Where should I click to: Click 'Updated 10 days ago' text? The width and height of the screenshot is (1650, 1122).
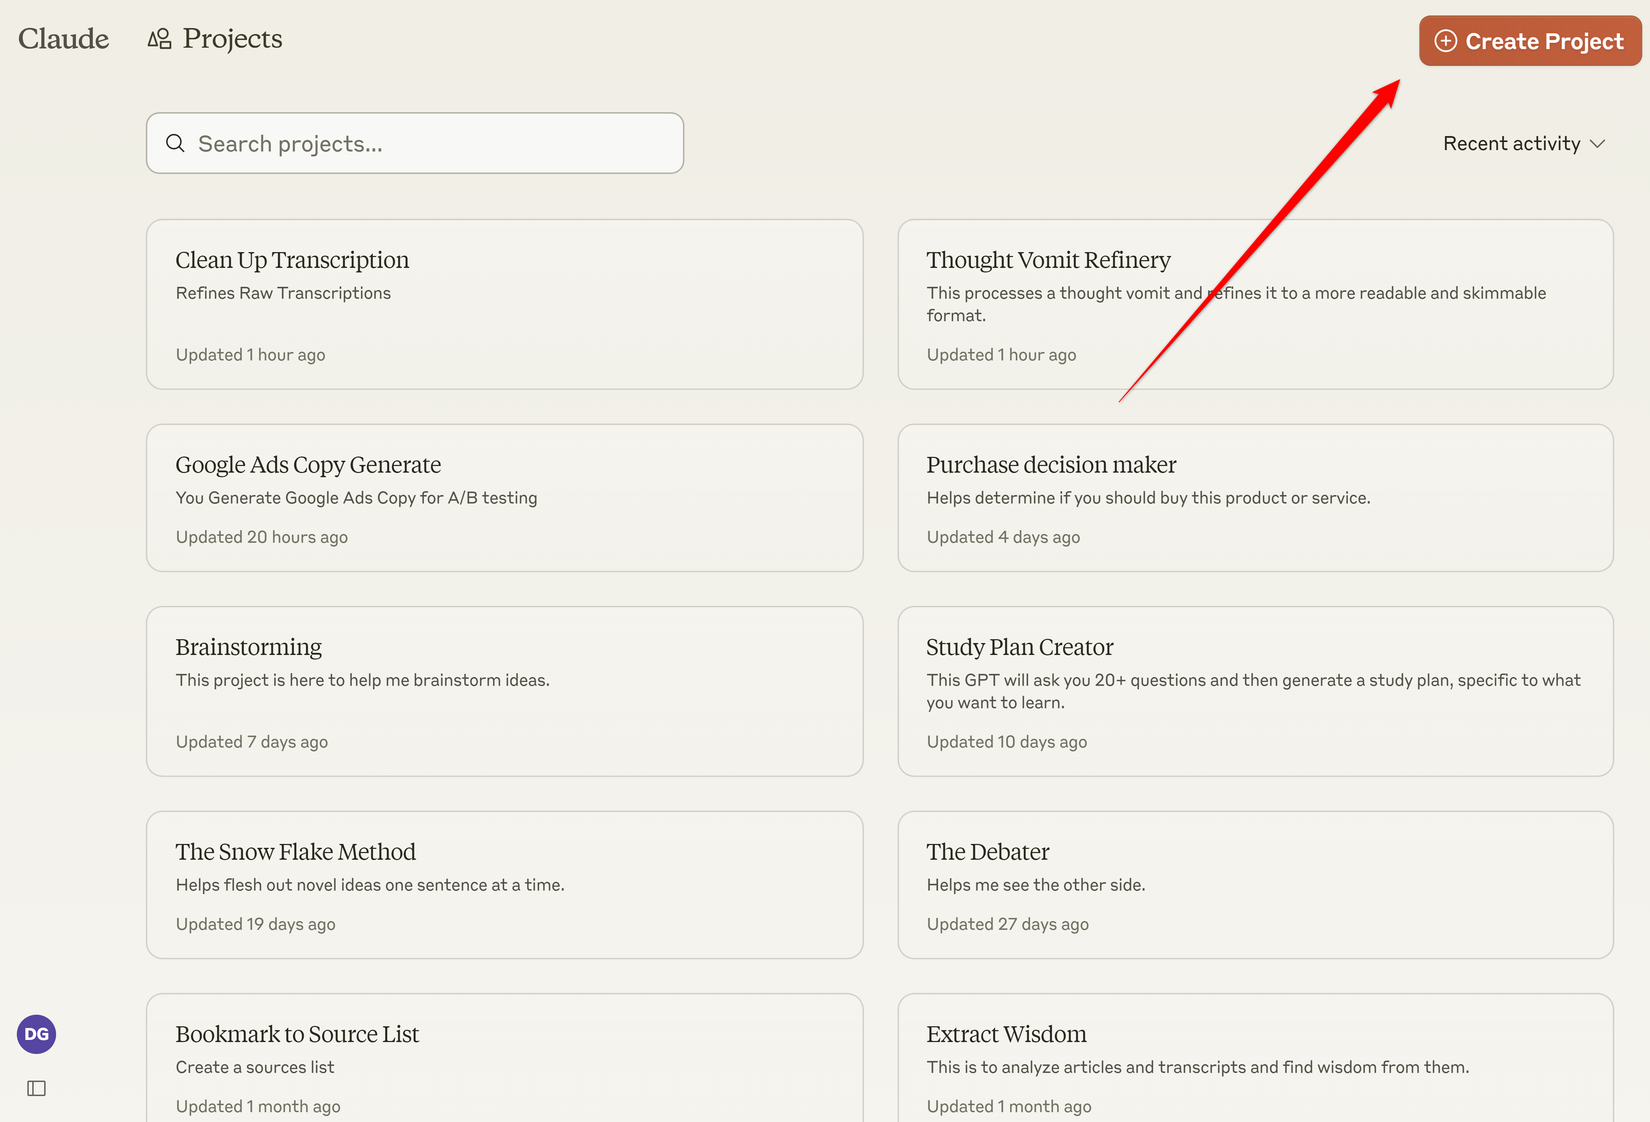point(1007,742)
